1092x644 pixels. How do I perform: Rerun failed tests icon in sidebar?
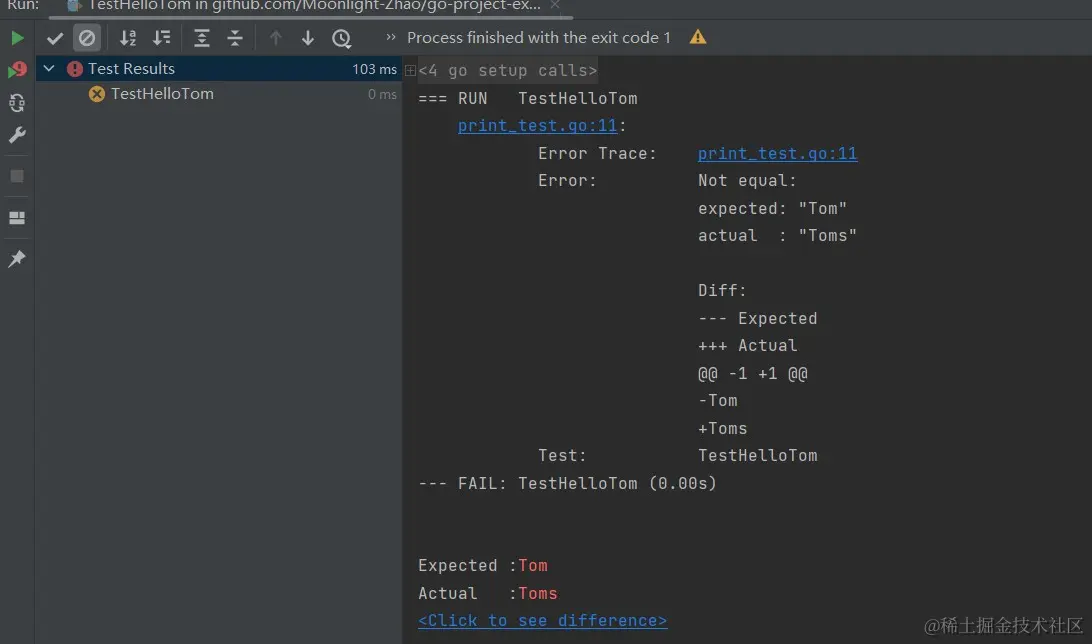tap(17, 70)
